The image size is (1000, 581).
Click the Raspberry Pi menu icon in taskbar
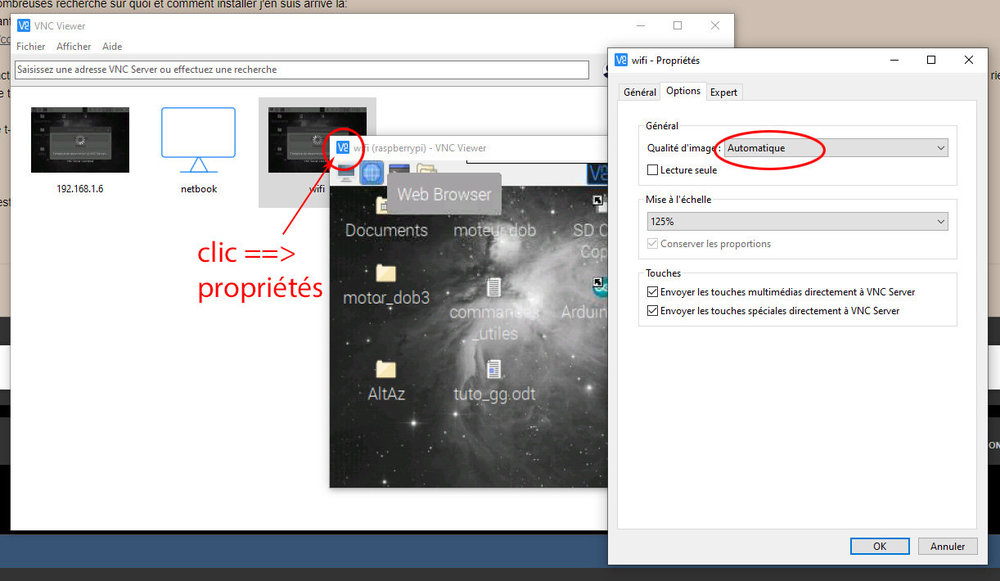pos(346,172)
